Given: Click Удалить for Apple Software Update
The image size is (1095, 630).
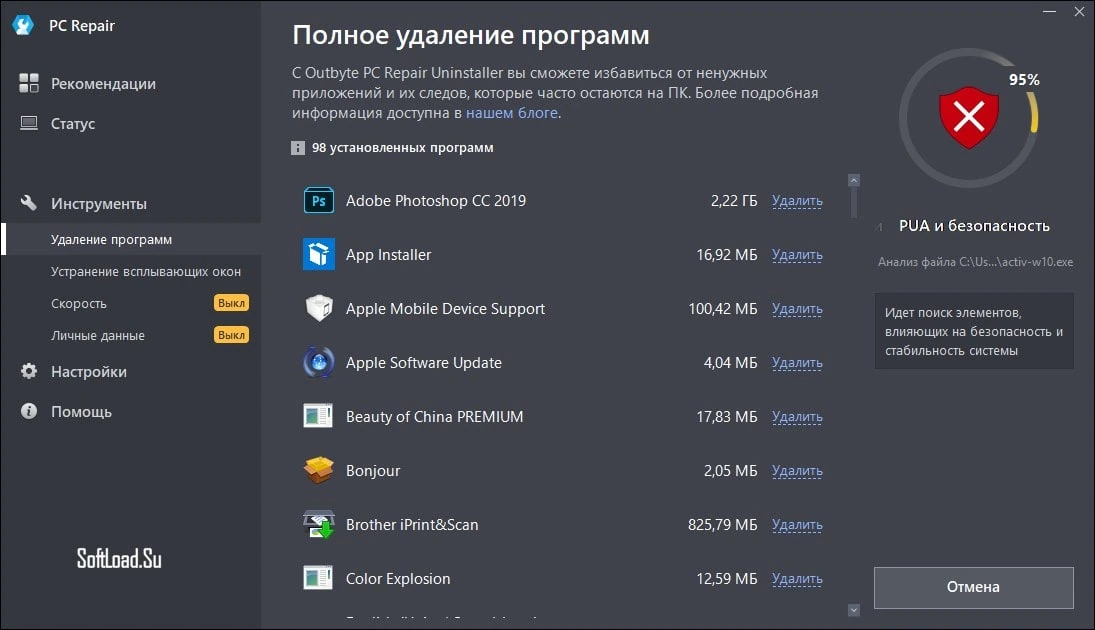Looking at the screenshot, I should click(x=797, y=363).
